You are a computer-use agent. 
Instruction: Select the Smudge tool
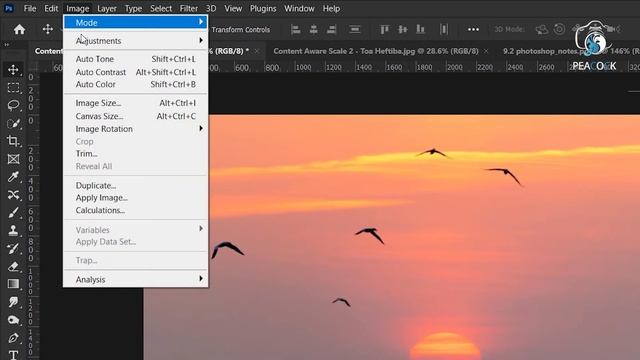pyautogui.click(x=13, y=302)
